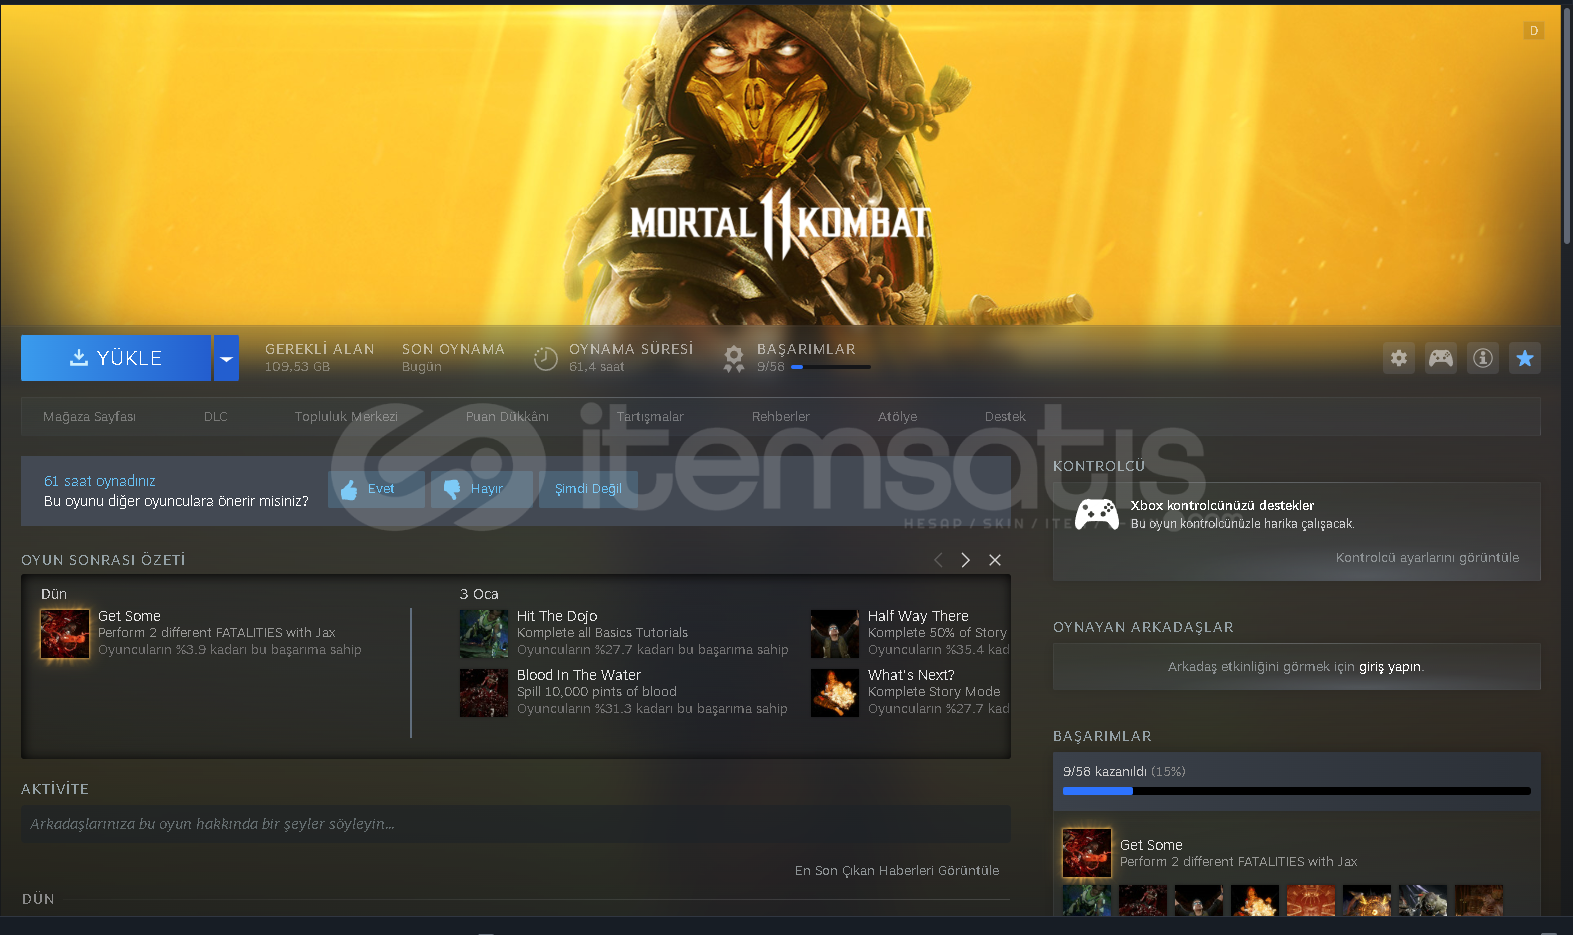This screenshot has width=1573, height=935.
Task: Click last small achievement thumbnail in sidebar row
Action: [1479, 899]
